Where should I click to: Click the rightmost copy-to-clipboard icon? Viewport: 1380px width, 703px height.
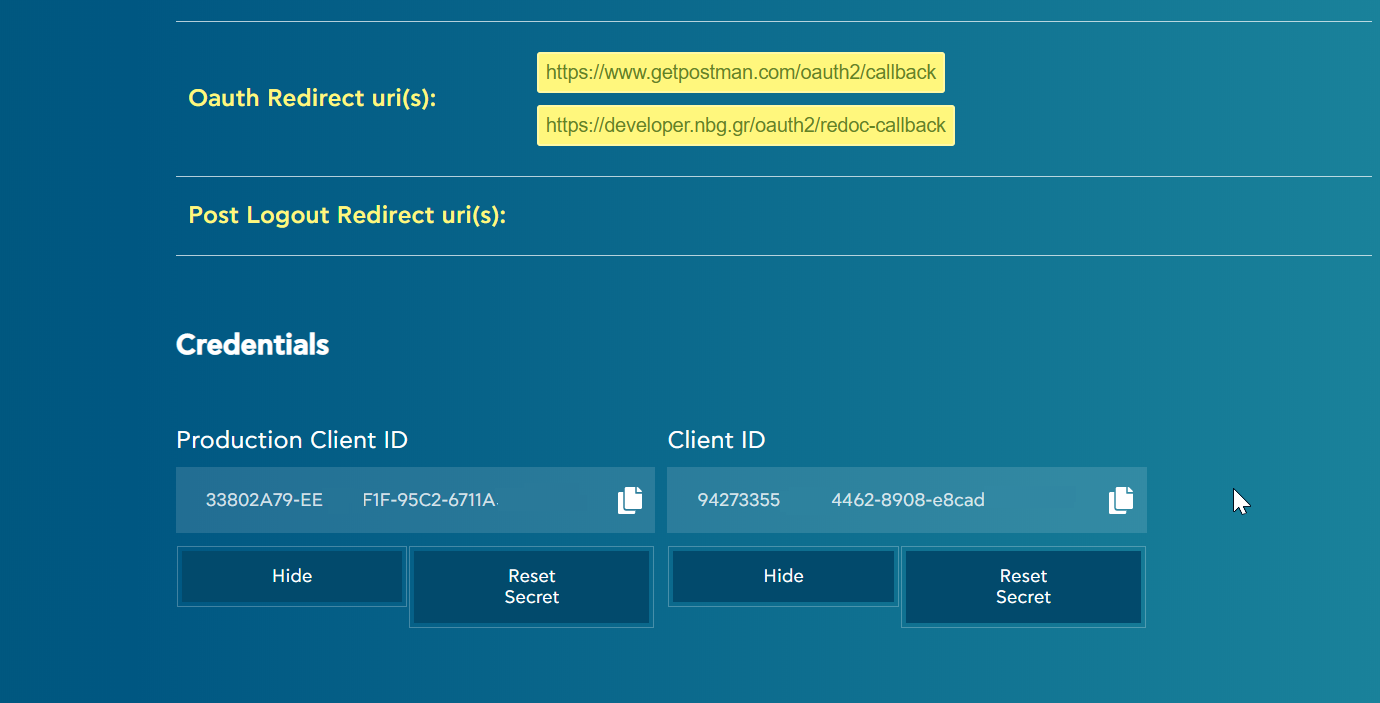(x=1120, y=500)
